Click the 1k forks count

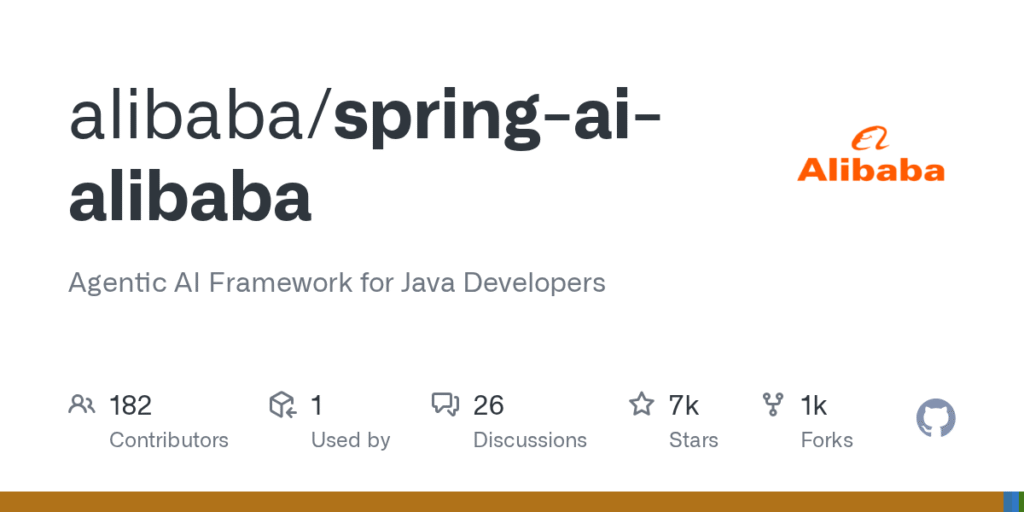(x=813, y=405)
